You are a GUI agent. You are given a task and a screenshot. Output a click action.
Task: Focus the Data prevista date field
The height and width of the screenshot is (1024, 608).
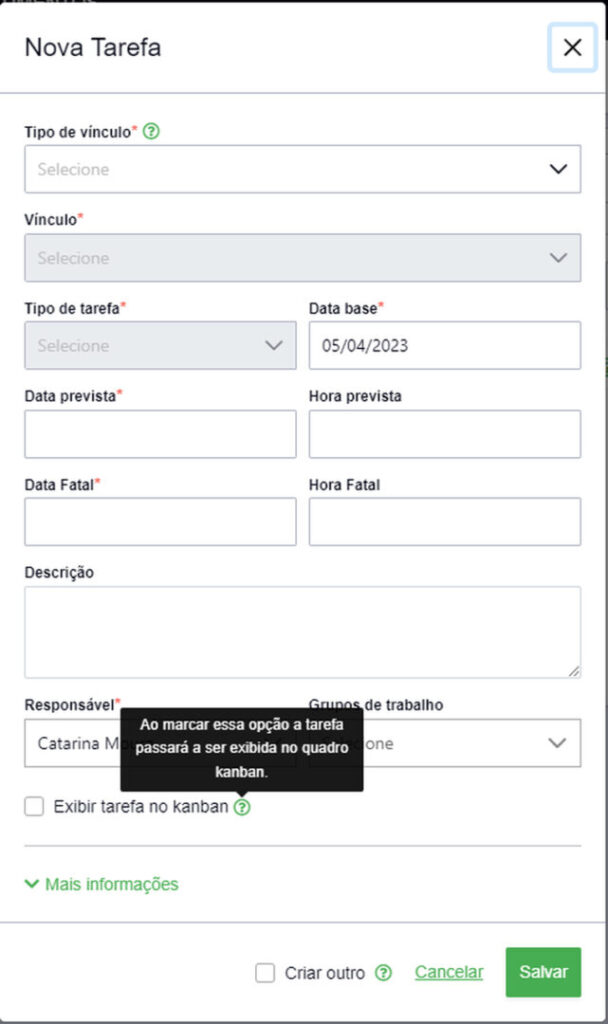pos(160,433)
